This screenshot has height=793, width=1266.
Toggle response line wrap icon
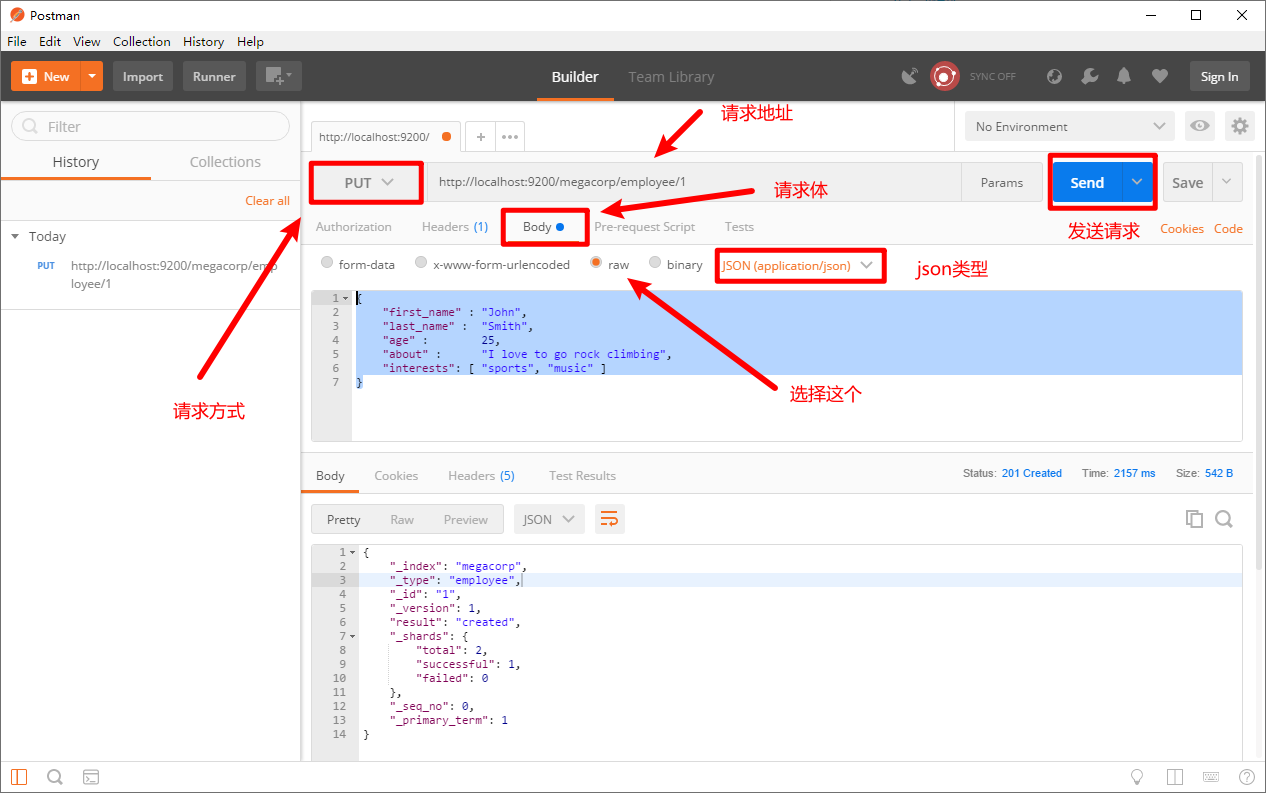coord(609,519)
